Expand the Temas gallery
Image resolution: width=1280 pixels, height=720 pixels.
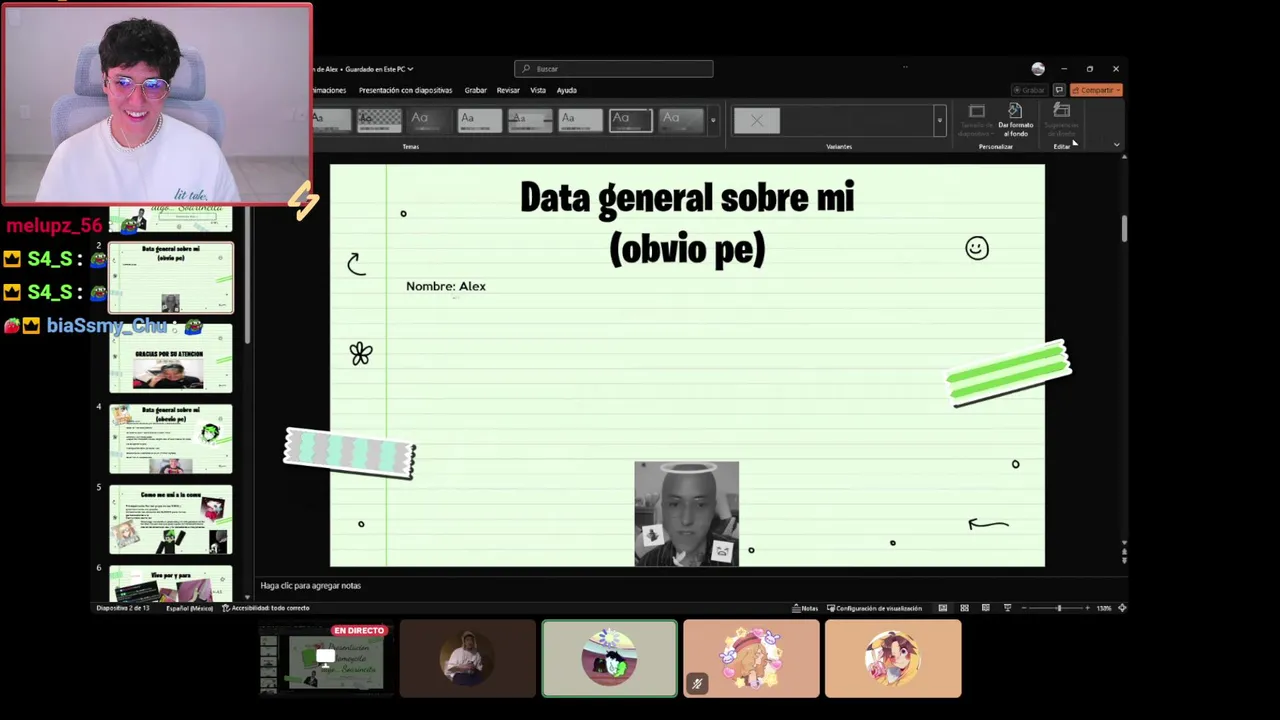713,120
